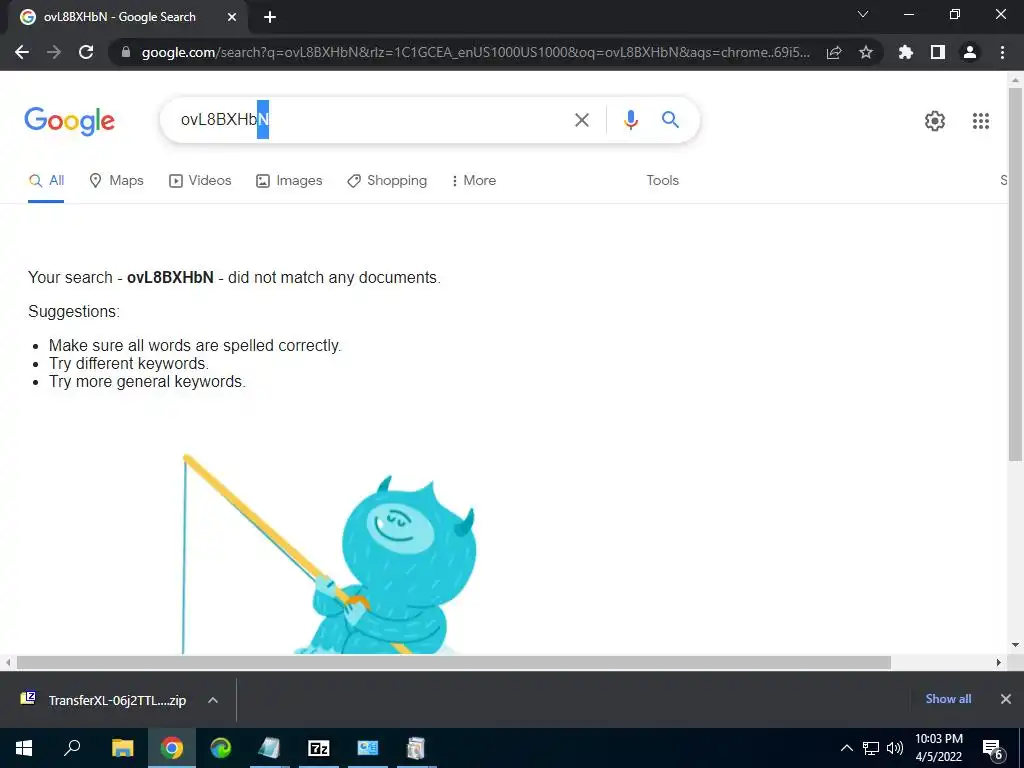Show hidden system tray icons
1024x768 pixels.
846,748
